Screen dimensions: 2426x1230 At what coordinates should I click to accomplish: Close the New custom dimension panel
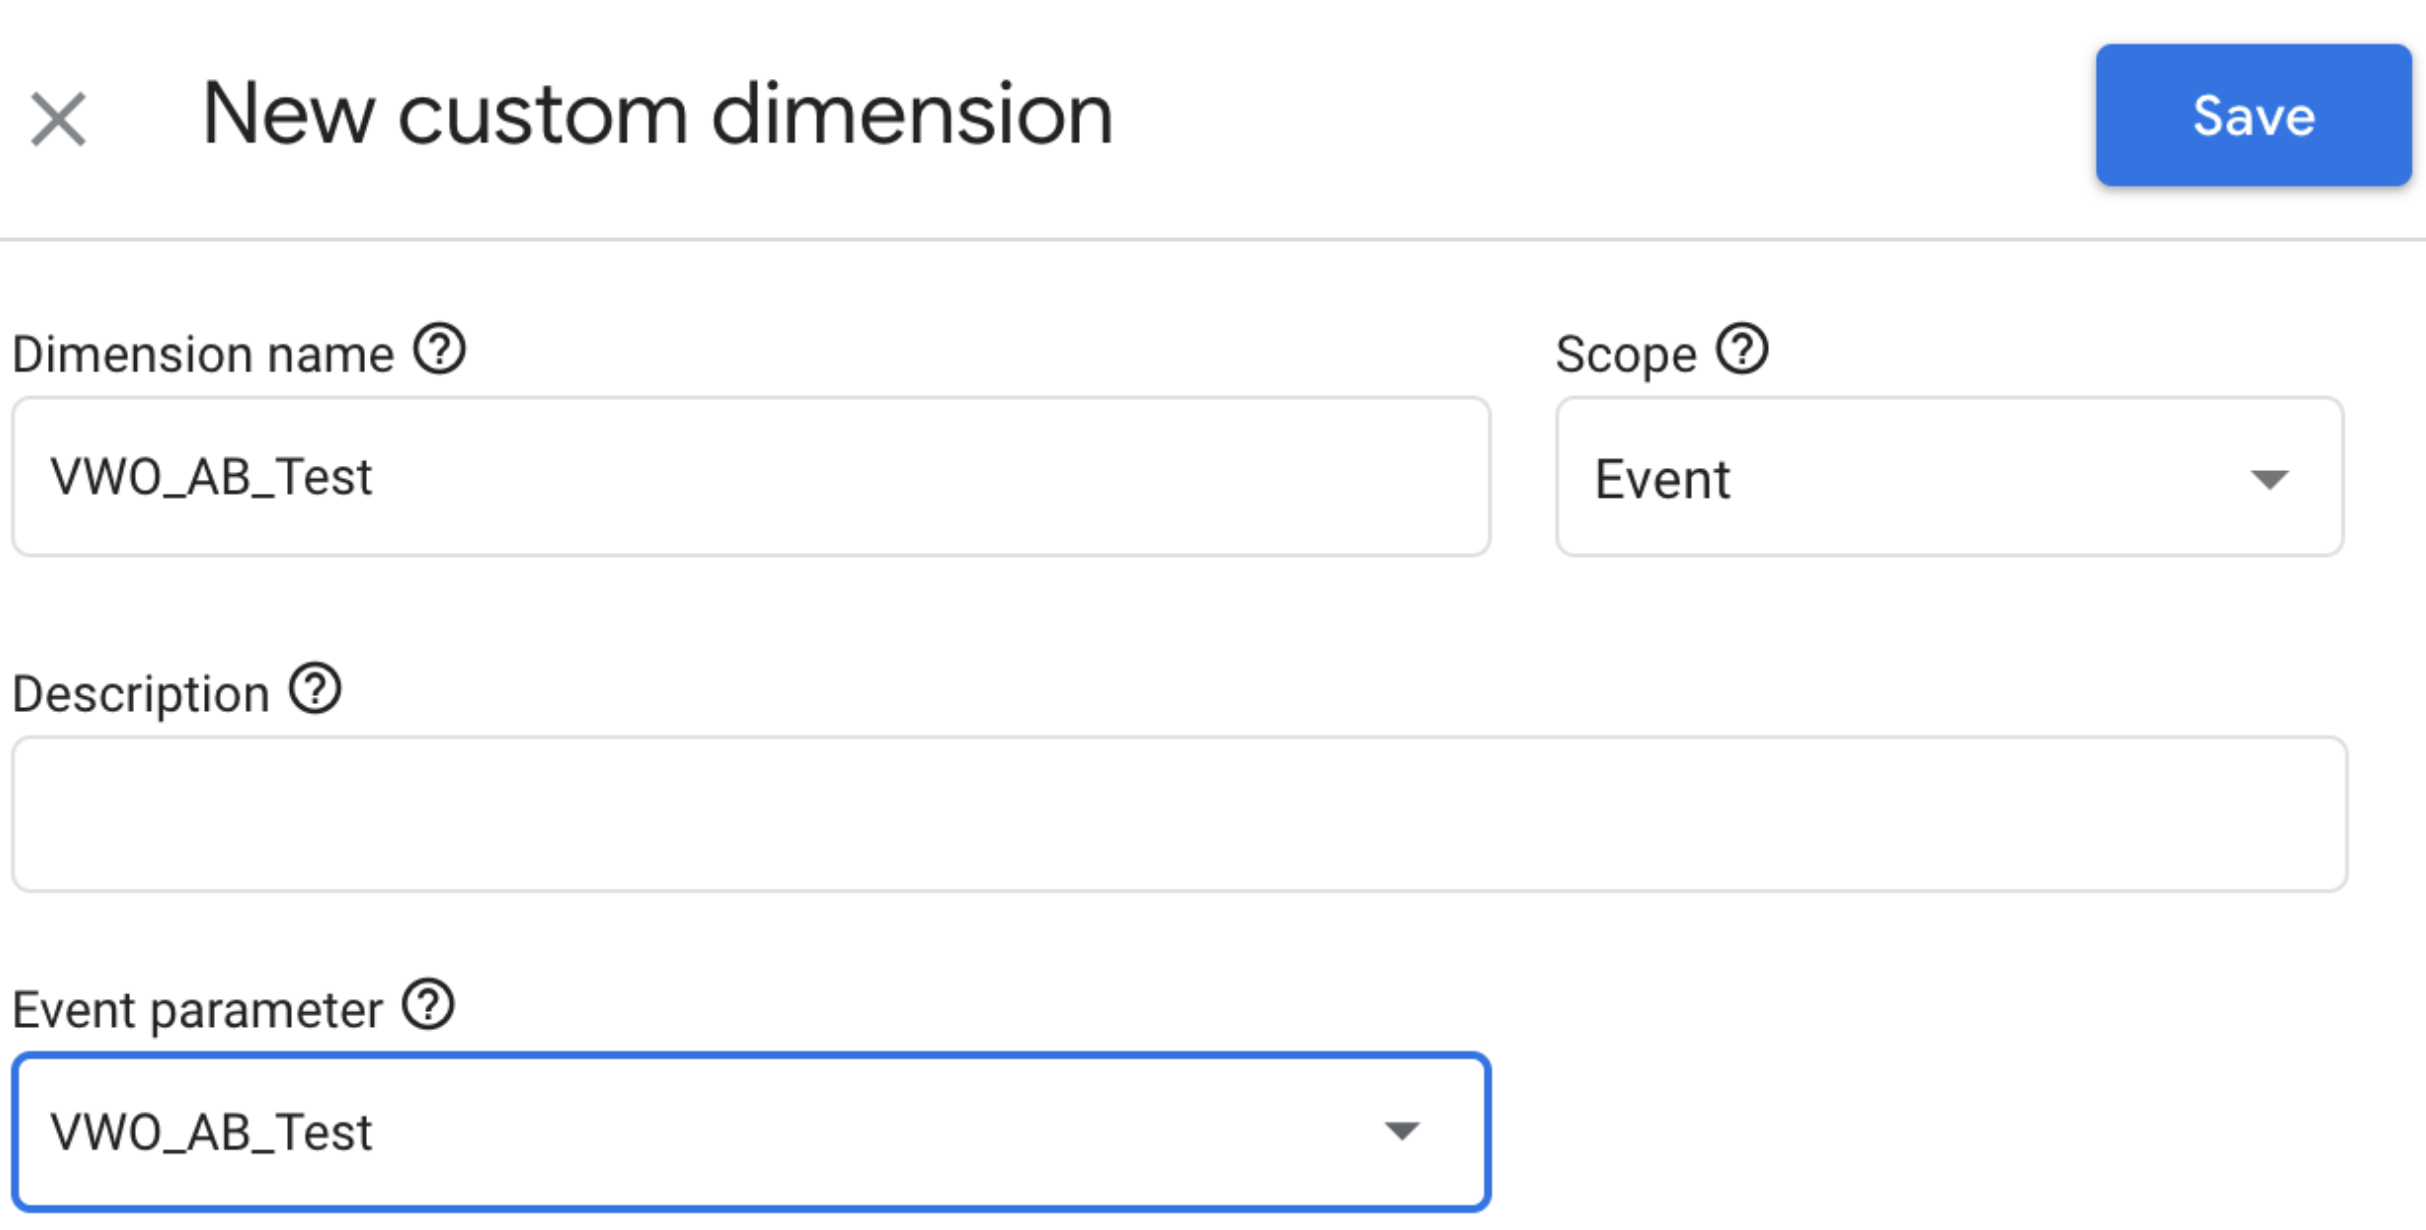pos(58,119)
